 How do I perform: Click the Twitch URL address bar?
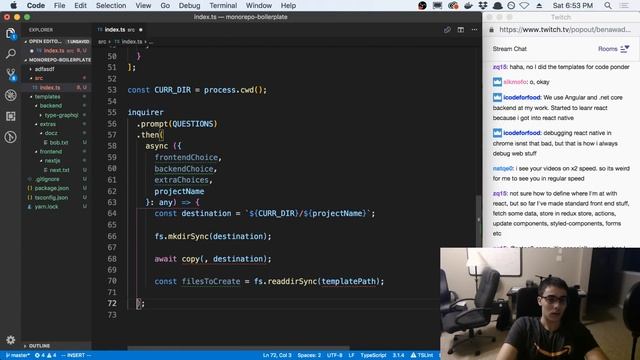(x=564, y=30)
